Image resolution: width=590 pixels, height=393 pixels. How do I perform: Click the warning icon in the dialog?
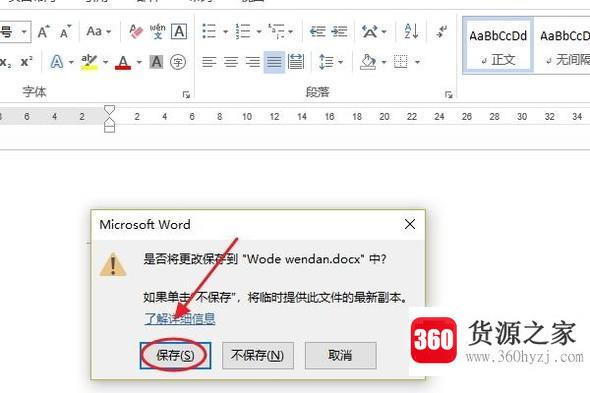[113, 265]
